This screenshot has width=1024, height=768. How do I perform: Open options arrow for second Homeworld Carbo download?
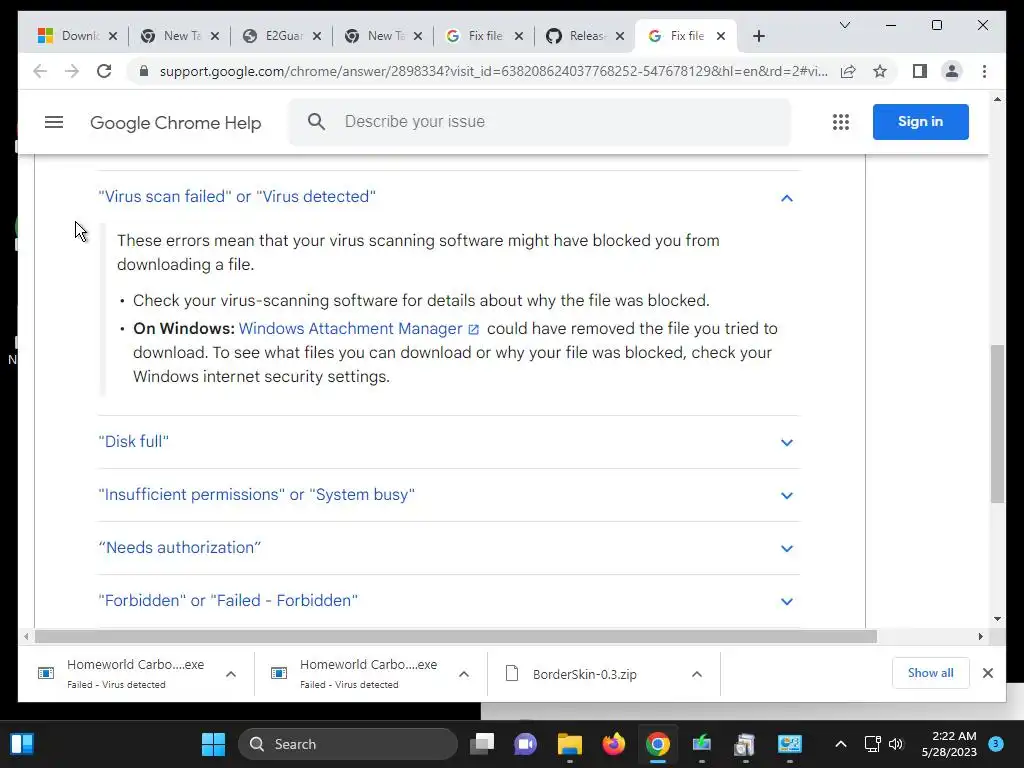point(464,674)
